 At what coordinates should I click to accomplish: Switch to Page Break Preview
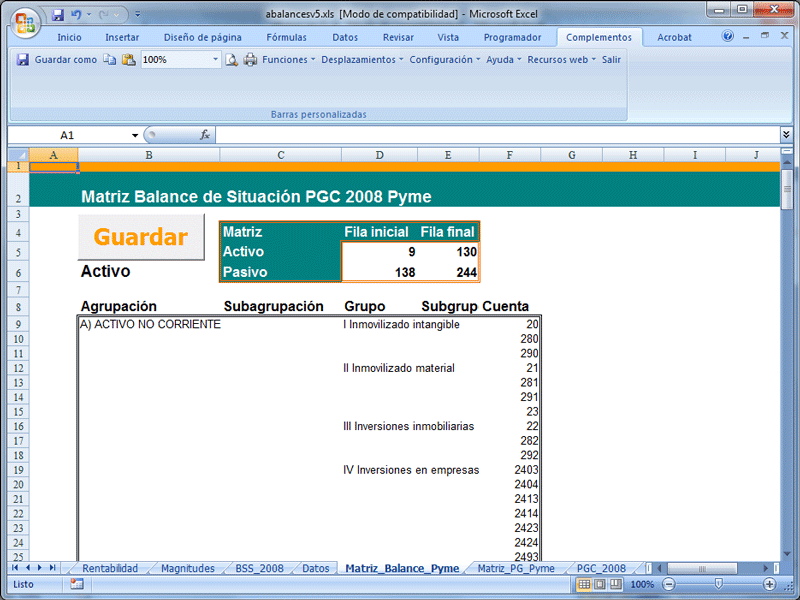(x=616, y=584)
